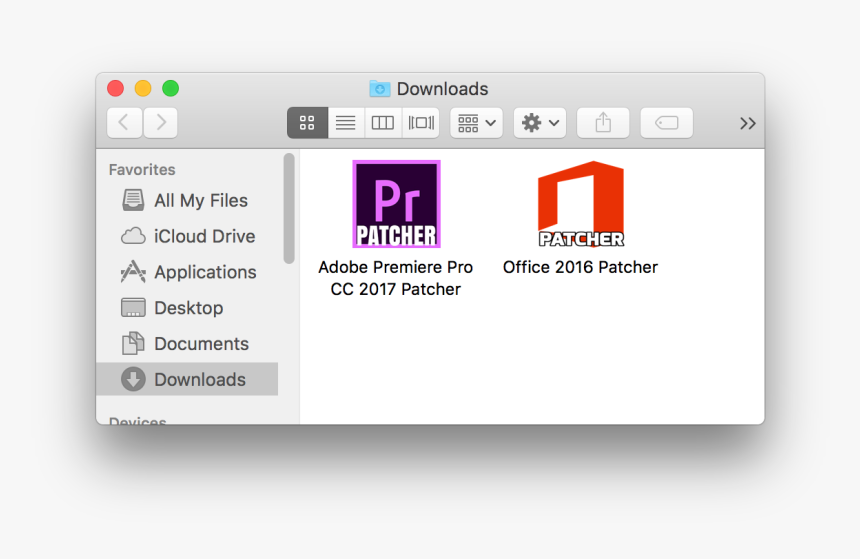Go back with the left arrow button
The image size is (860, 559).
pos(125,122)
